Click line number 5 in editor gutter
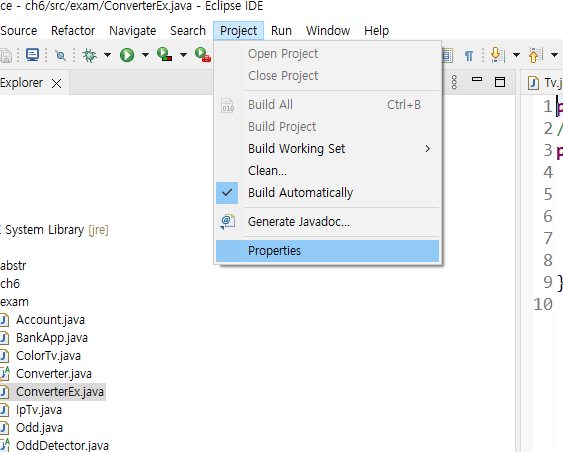Screen dimensions: 563x452 click(x=548, y=194)
